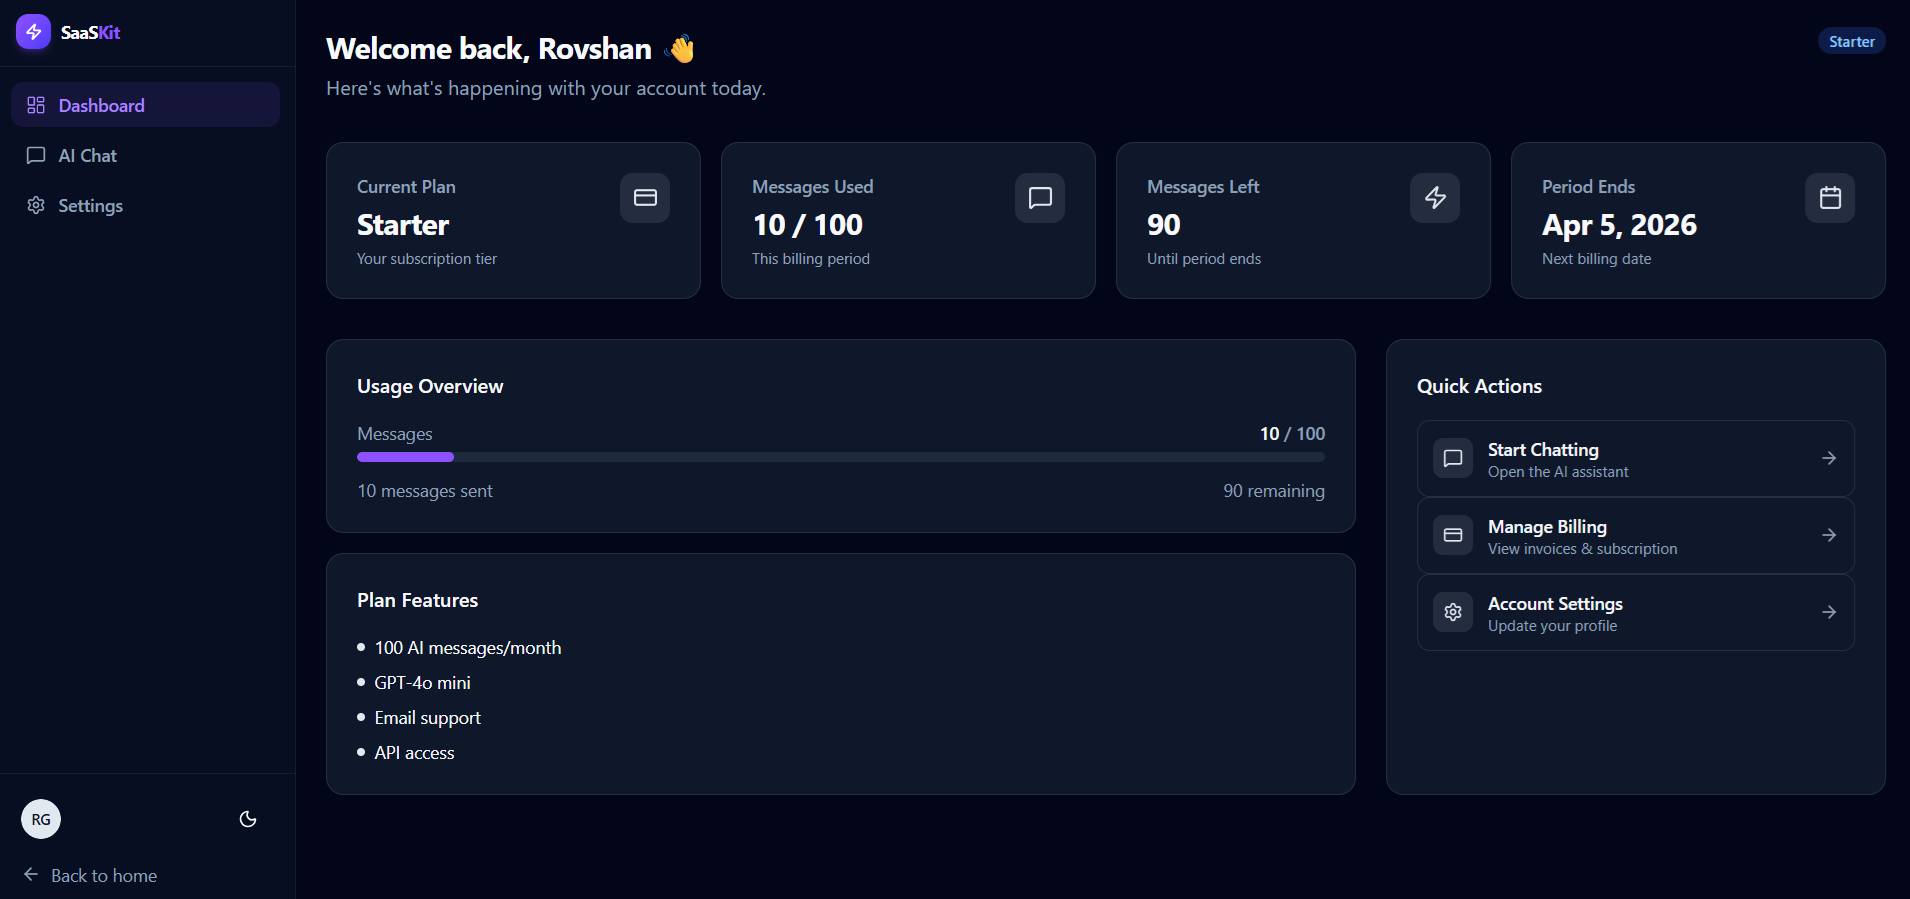1910x899 pixels.
Task: Click the 'Quick Actions' section title
Action: click(x=1479, y=386)
